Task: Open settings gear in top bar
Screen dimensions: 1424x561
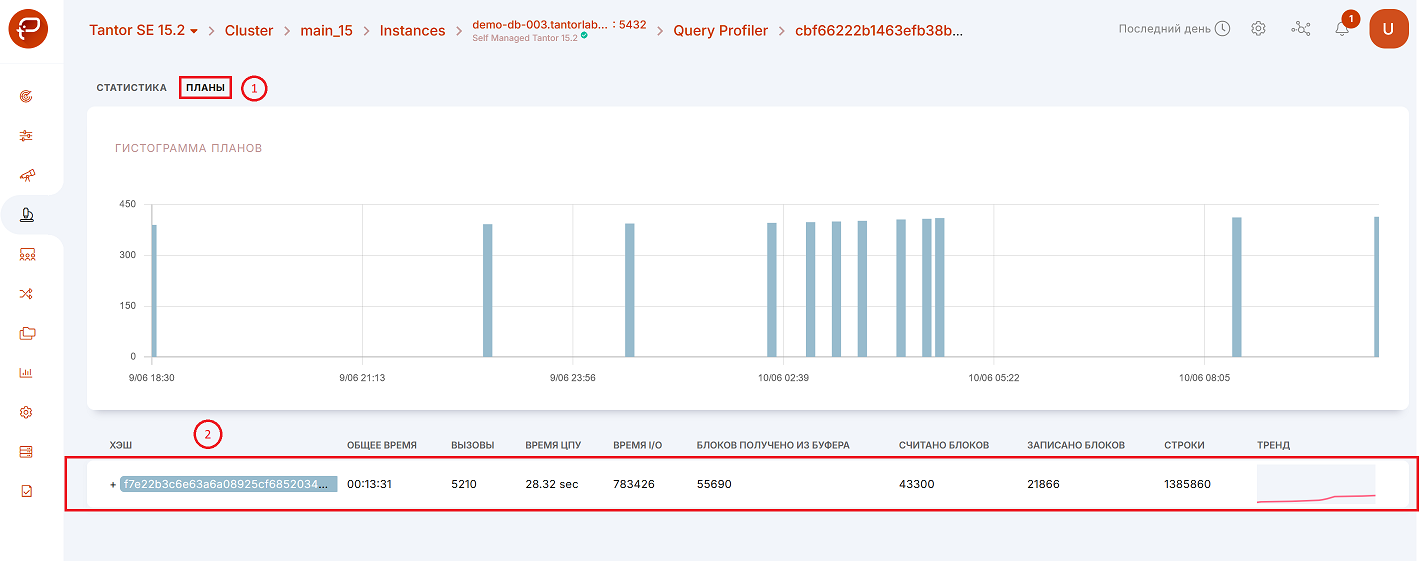Action: 1259,29
